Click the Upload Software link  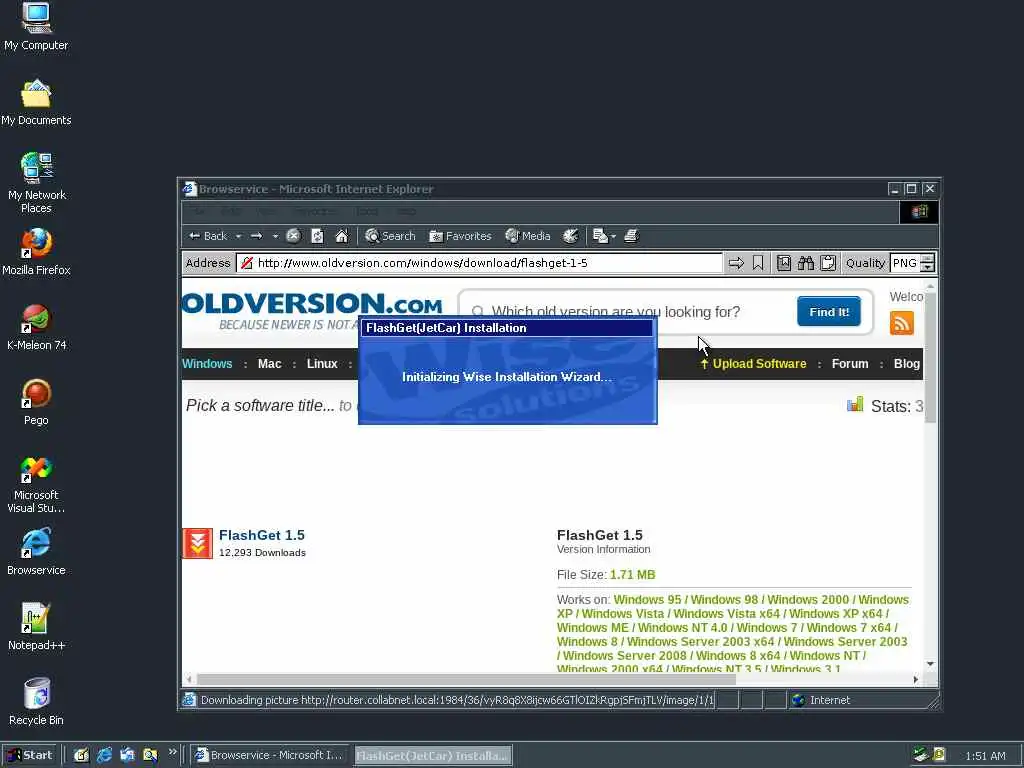pyautogui.click(x=754, y=364)
